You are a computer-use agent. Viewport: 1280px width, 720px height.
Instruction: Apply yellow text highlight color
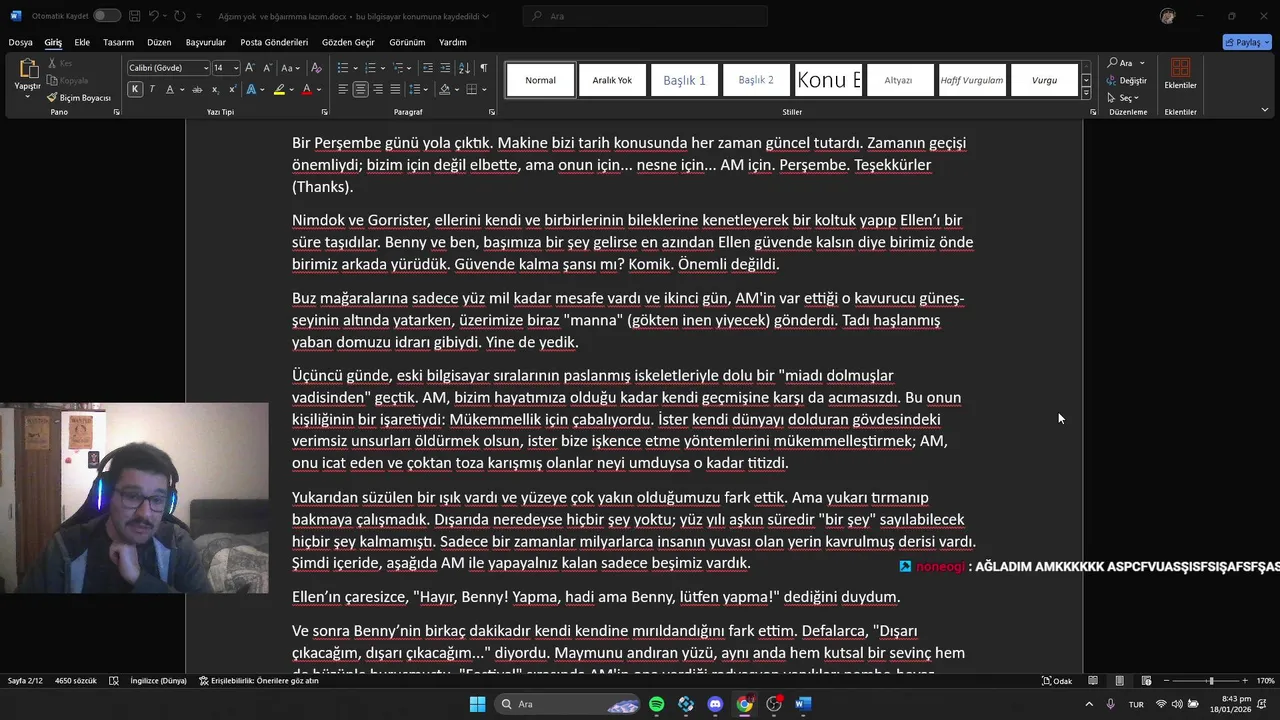point(280,89)
